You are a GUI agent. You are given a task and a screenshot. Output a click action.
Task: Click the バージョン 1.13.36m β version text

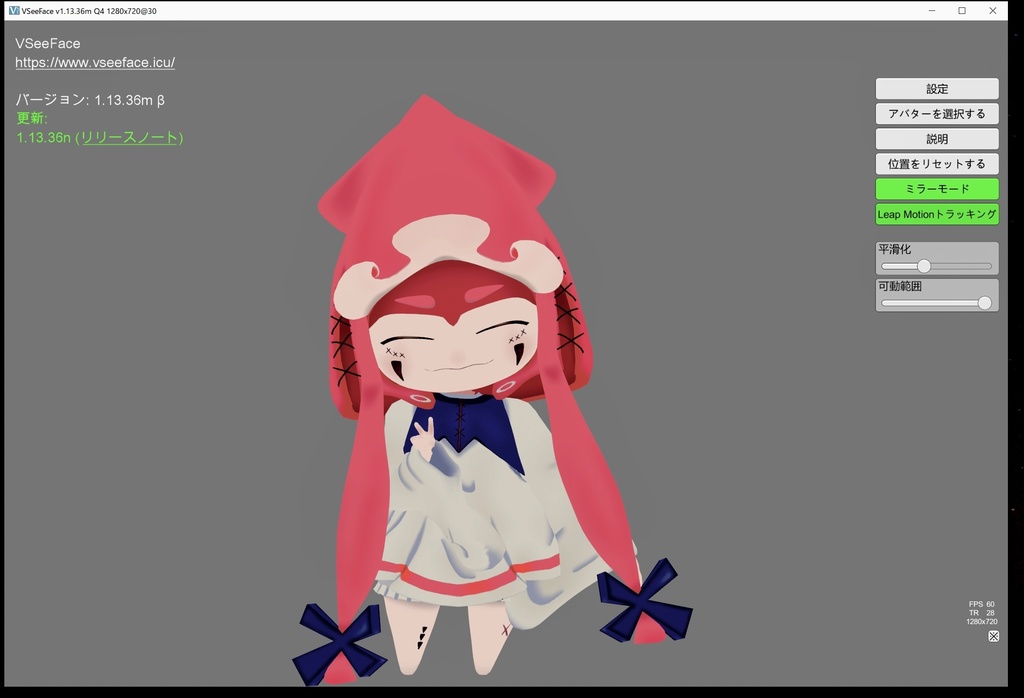(x=88, y=99)
